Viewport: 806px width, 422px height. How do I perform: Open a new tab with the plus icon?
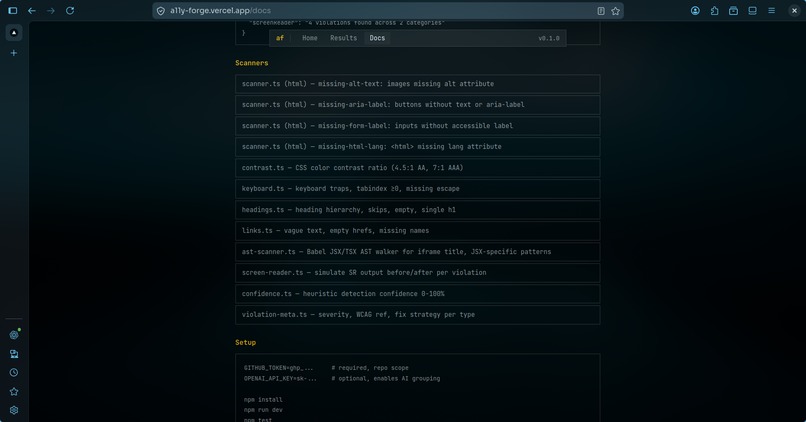point(14,53)
